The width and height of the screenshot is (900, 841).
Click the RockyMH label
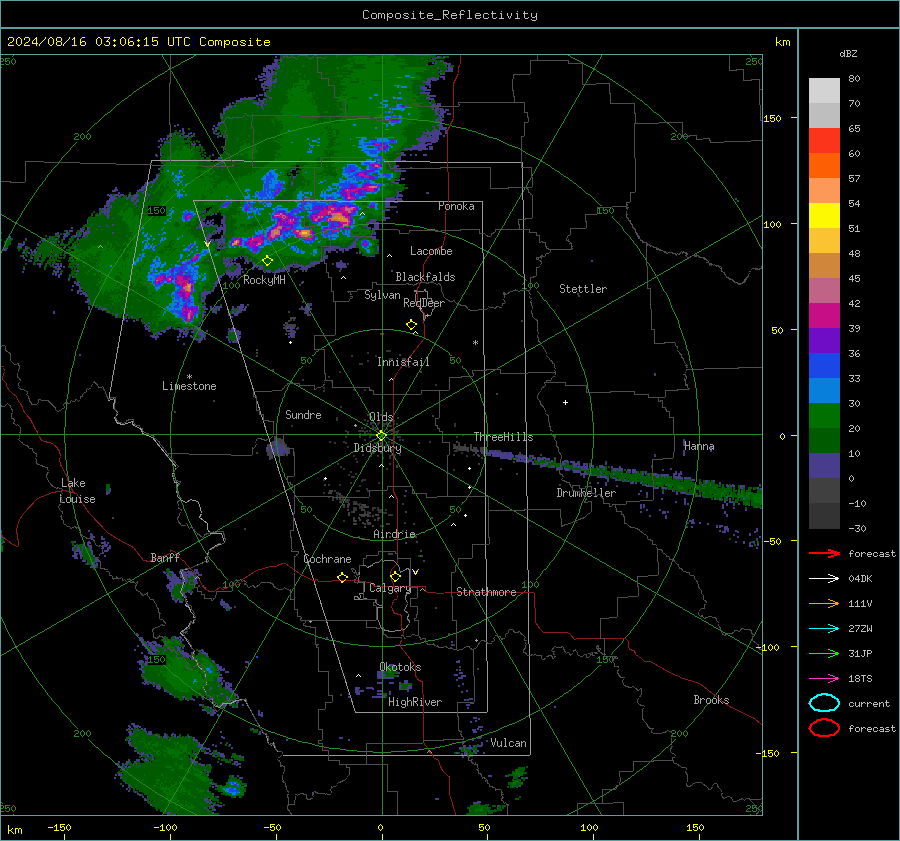tap(264, 280)
